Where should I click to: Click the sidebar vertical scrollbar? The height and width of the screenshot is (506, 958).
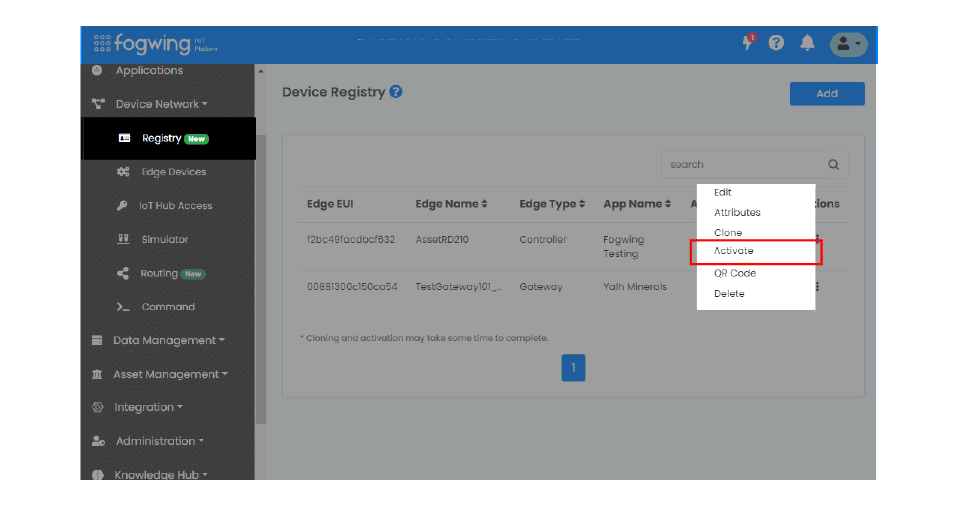click(x=261, y=279)
